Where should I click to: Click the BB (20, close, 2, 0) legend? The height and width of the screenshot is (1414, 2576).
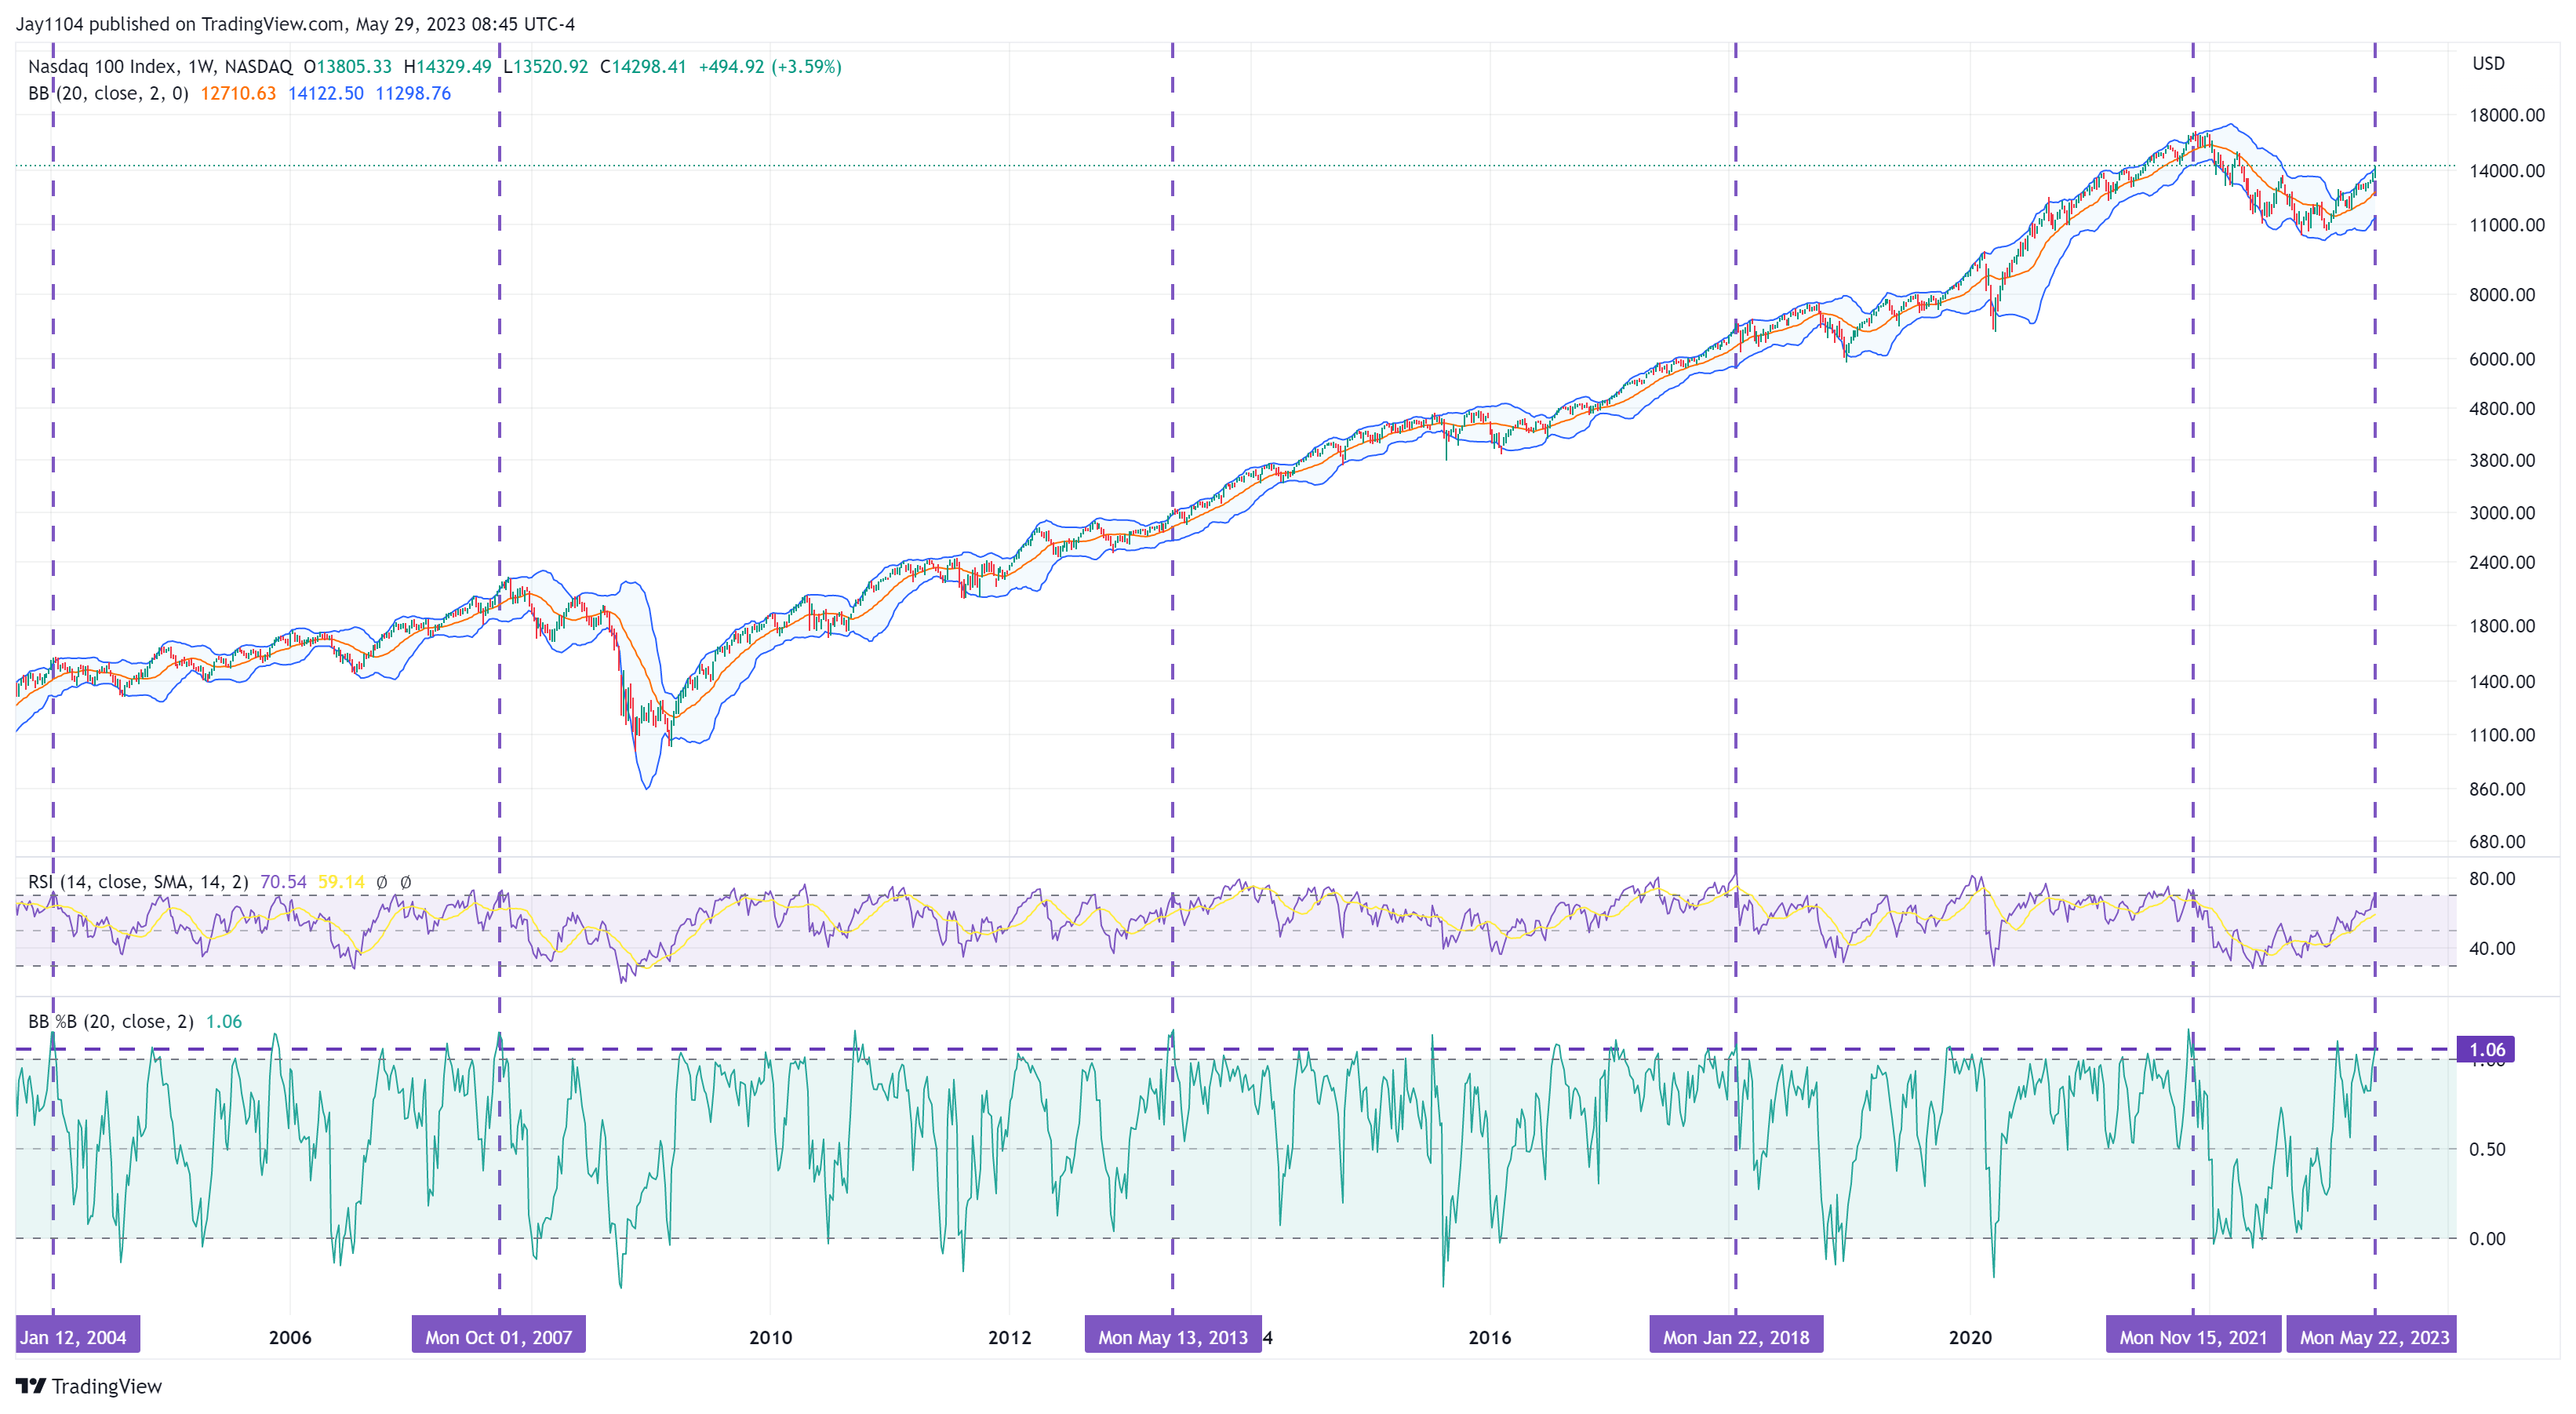(x=108, y=93)
